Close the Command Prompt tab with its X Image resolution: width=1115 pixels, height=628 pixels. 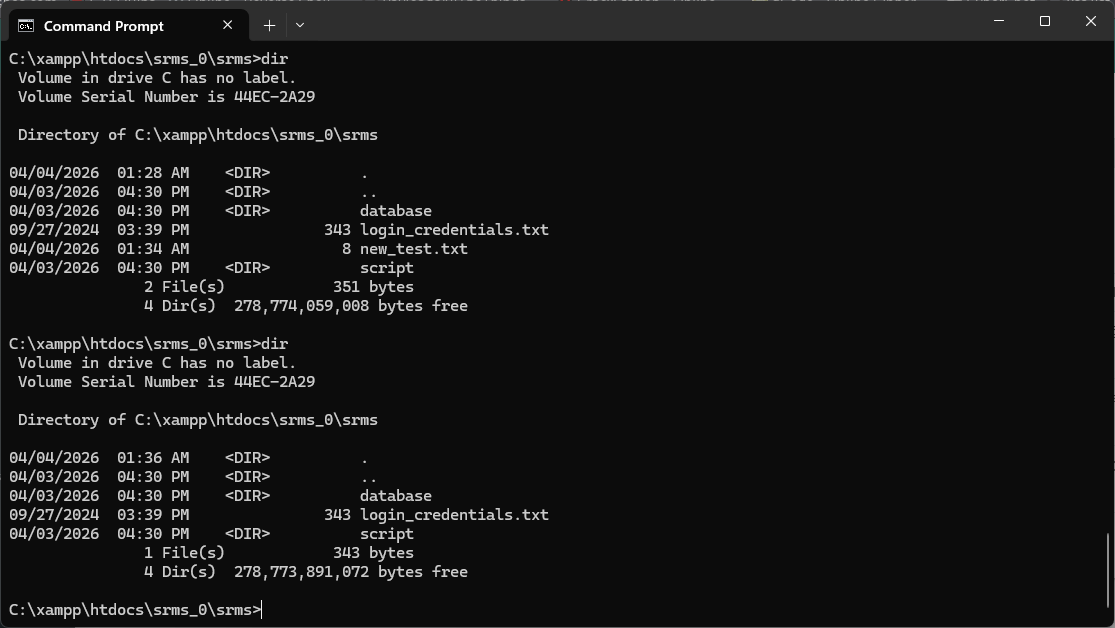click(x=226, y=25)
